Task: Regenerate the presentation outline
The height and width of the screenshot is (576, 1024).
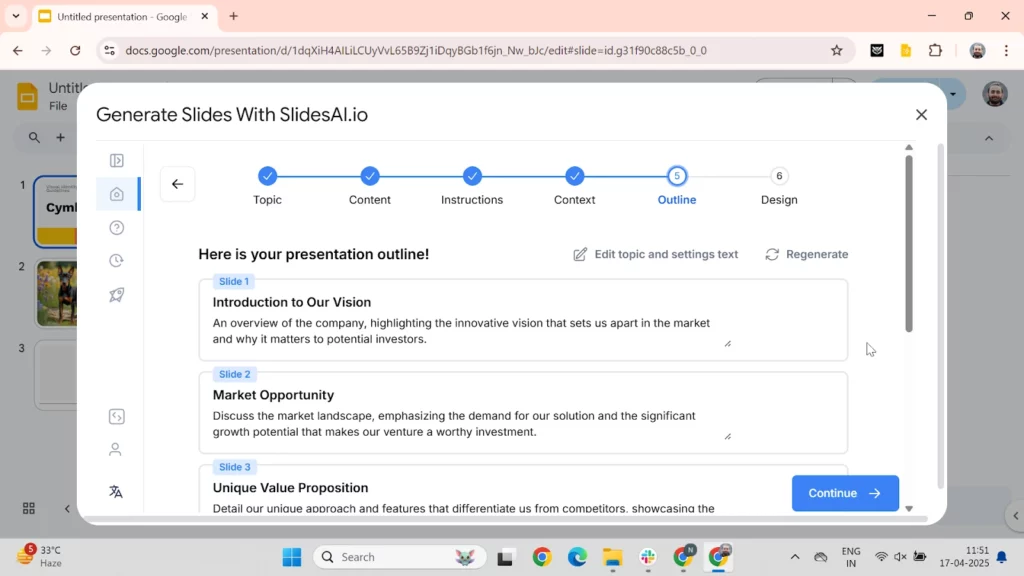Action: [806, 254]
